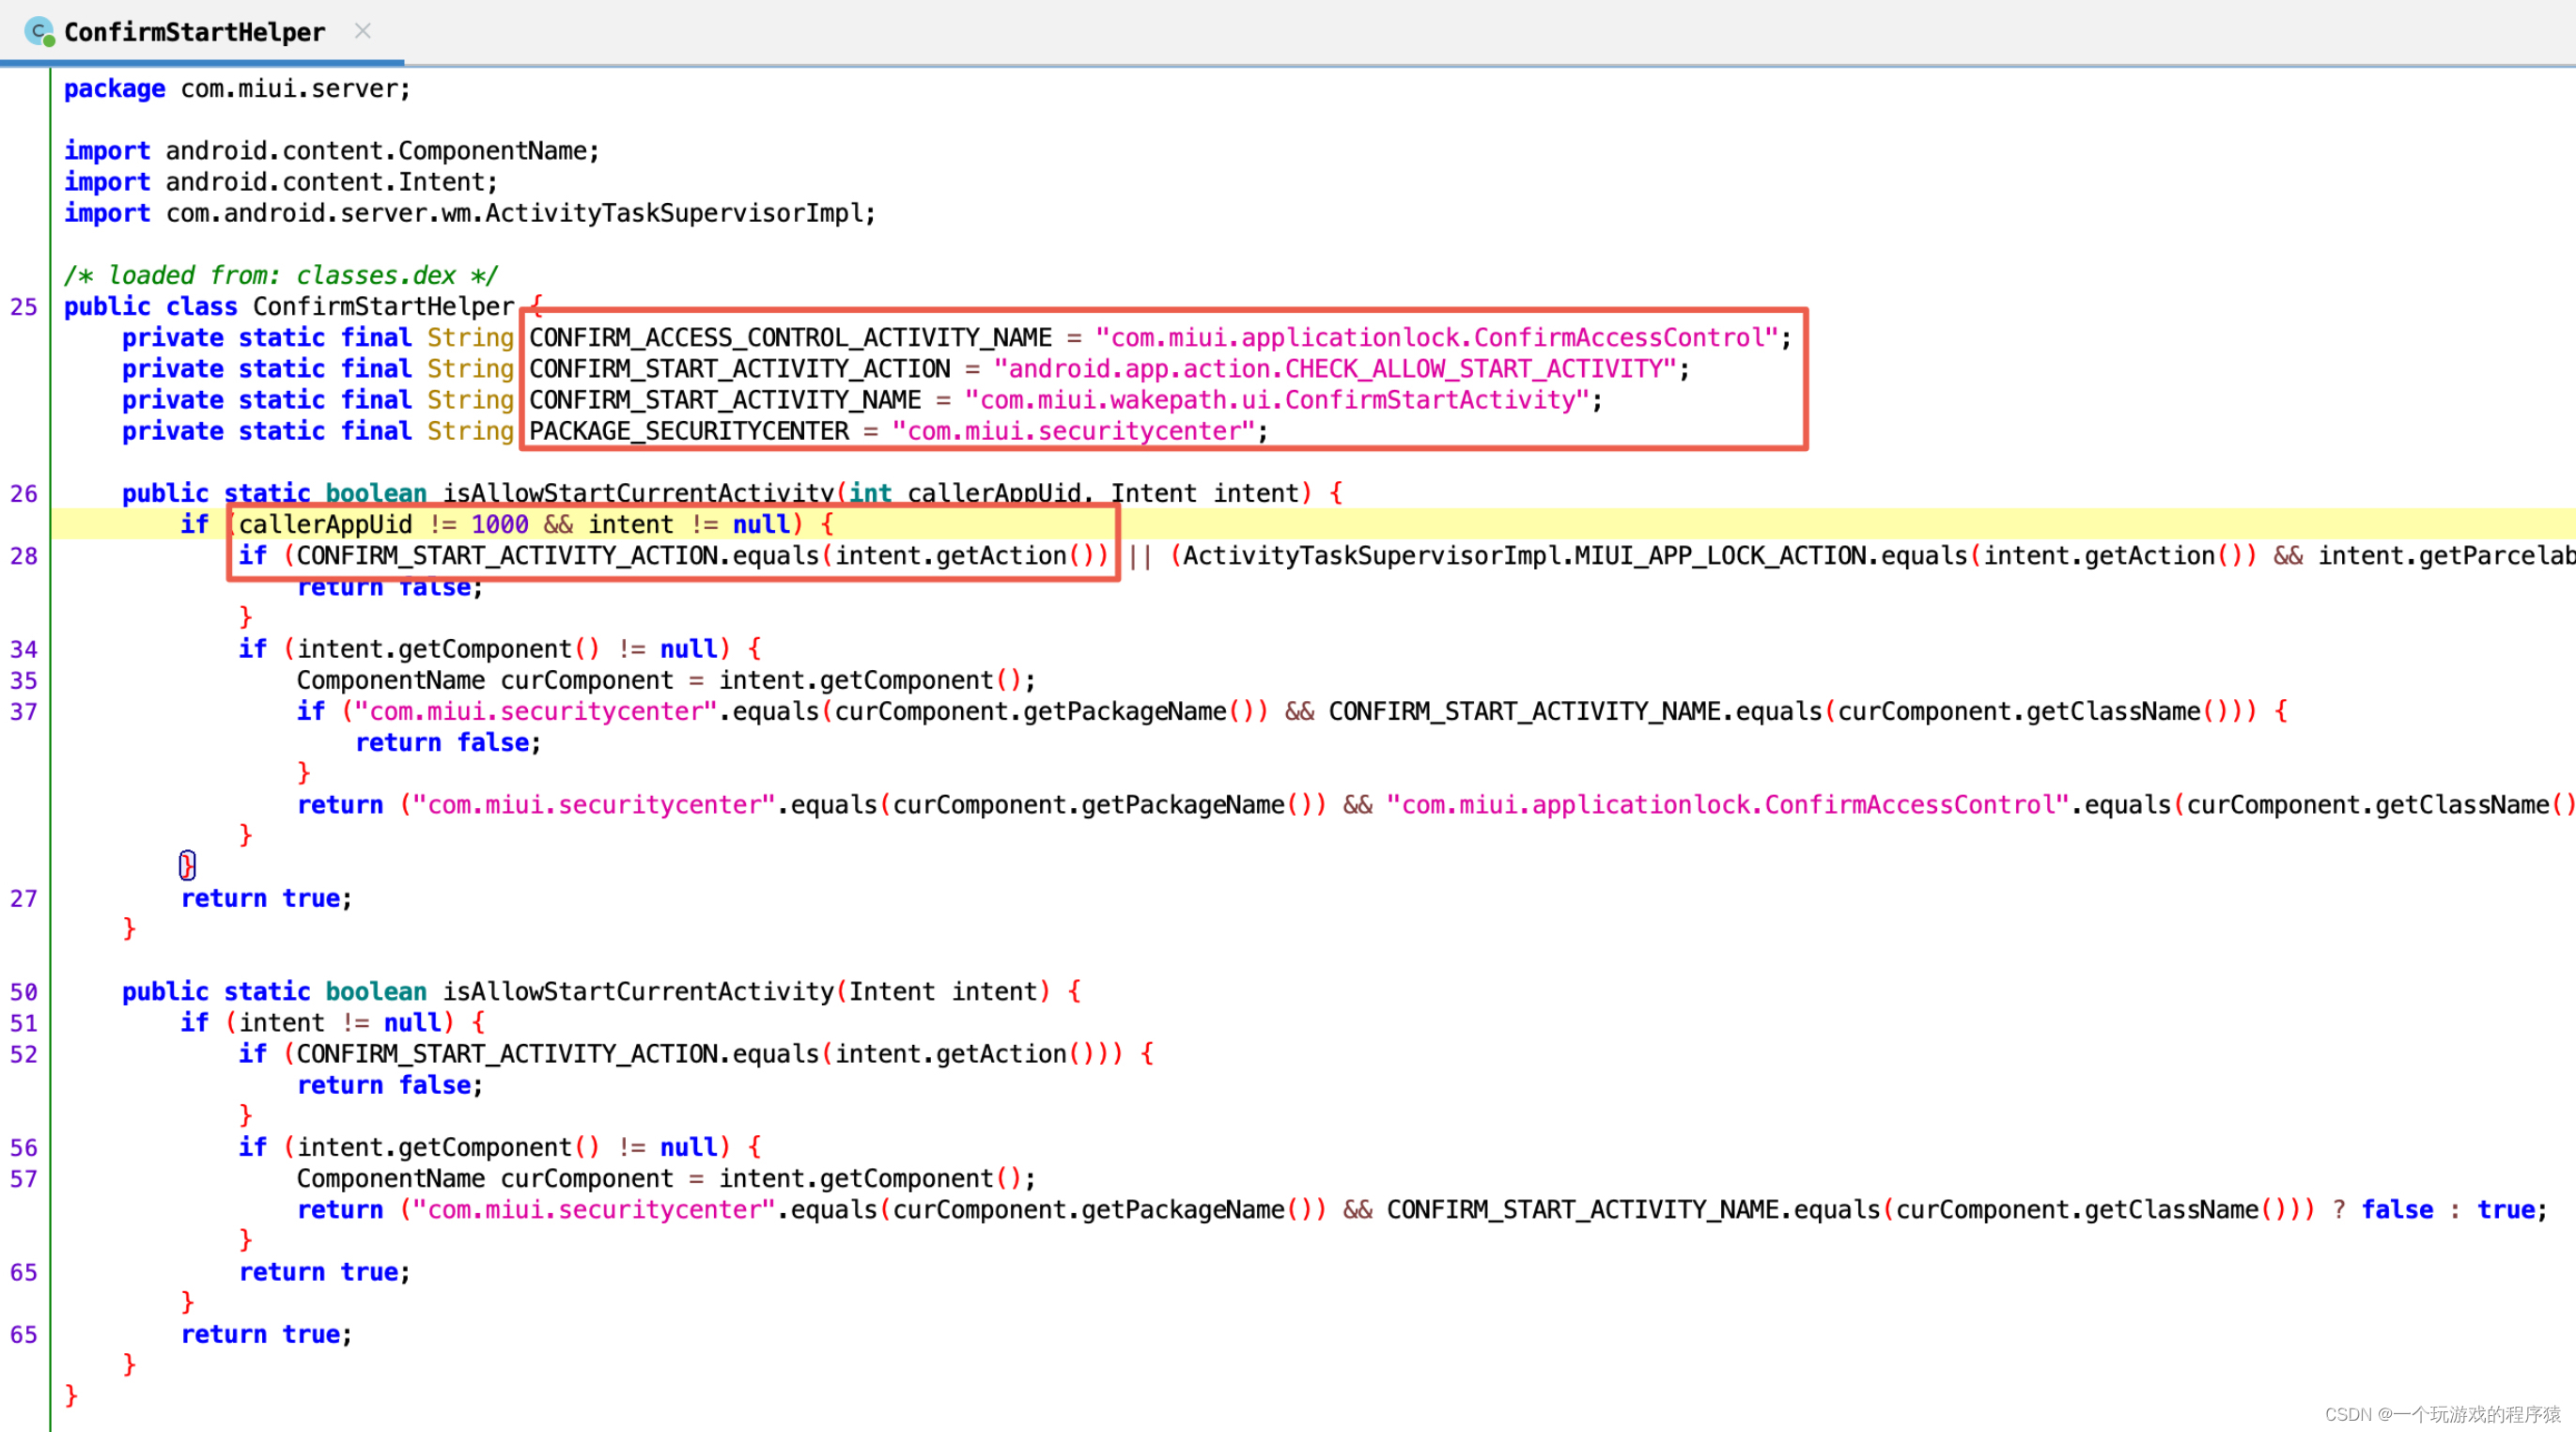The image size is (2576, 1432).
Task: Click the CONFIRM_START_ACTIVITY_NAME field declaration
Action: coord(724,400)
